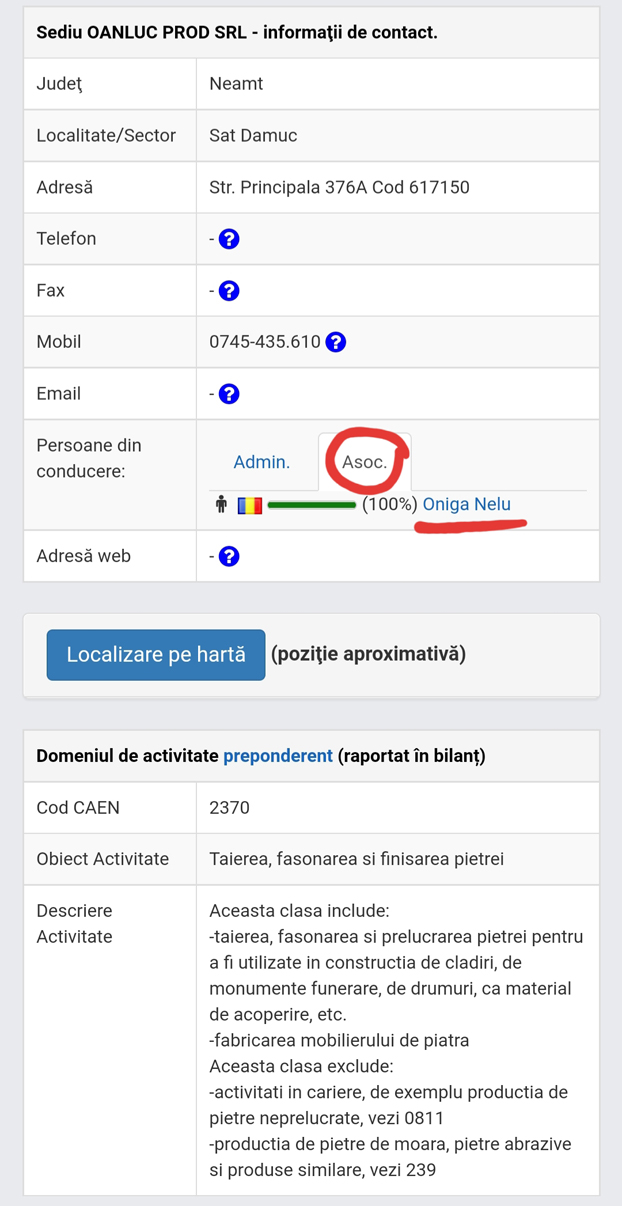Open the shareholder profile of Oniga Nelu
This screenshot has height=1206, width=622.
tap(466, 504)
